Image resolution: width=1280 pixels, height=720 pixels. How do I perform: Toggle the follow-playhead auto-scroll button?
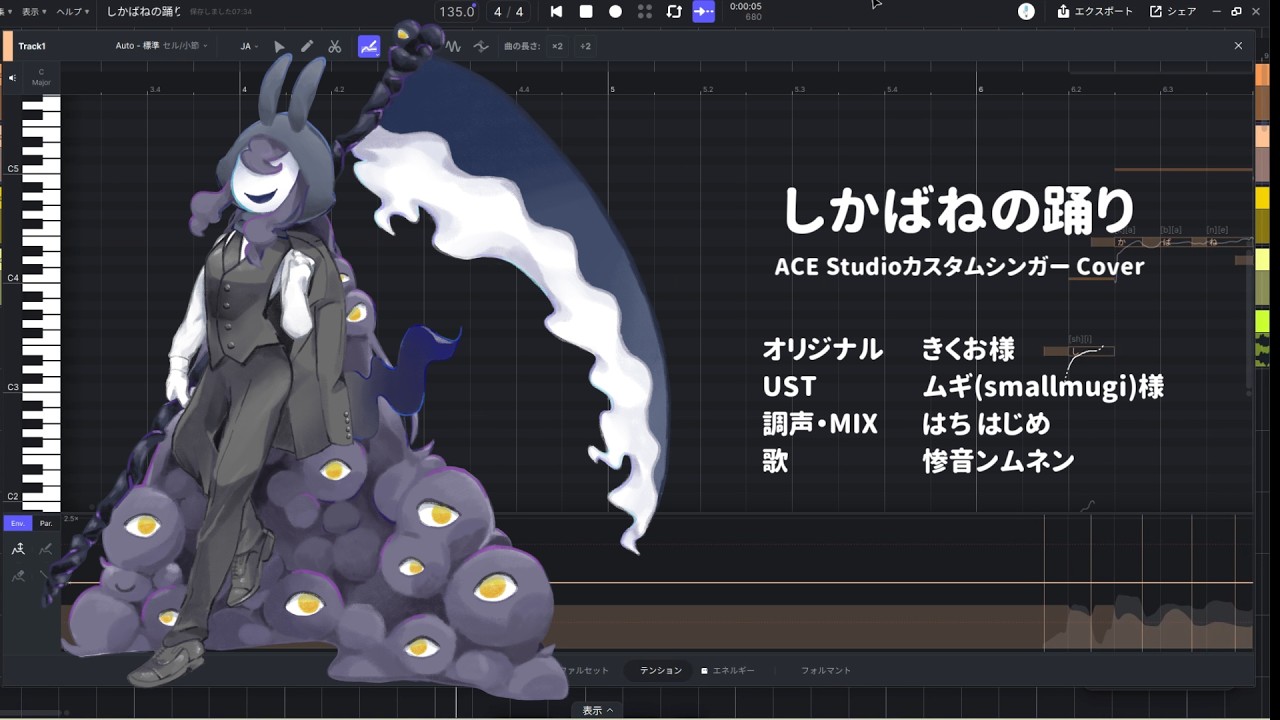click(x=704, y=11)
